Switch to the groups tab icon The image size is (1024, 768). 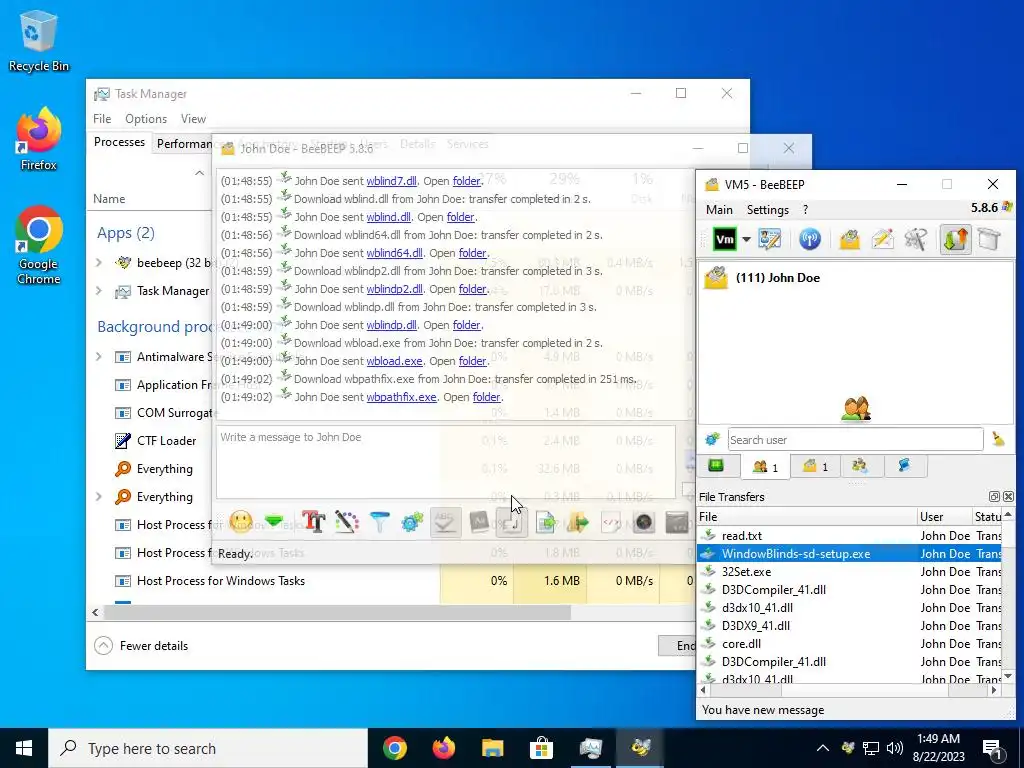click(x=859, y=466)
